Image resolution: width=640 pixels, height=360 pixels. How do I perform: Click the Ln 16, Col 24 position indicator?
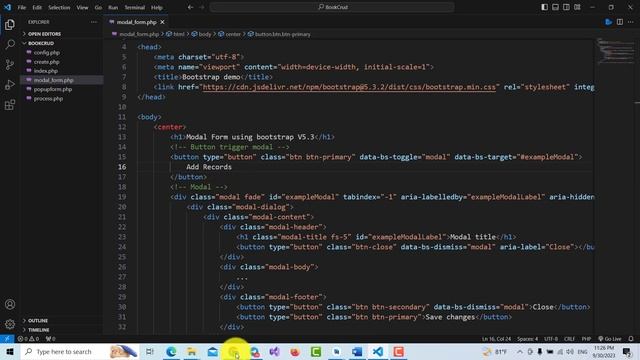click(x=496, y=339)
